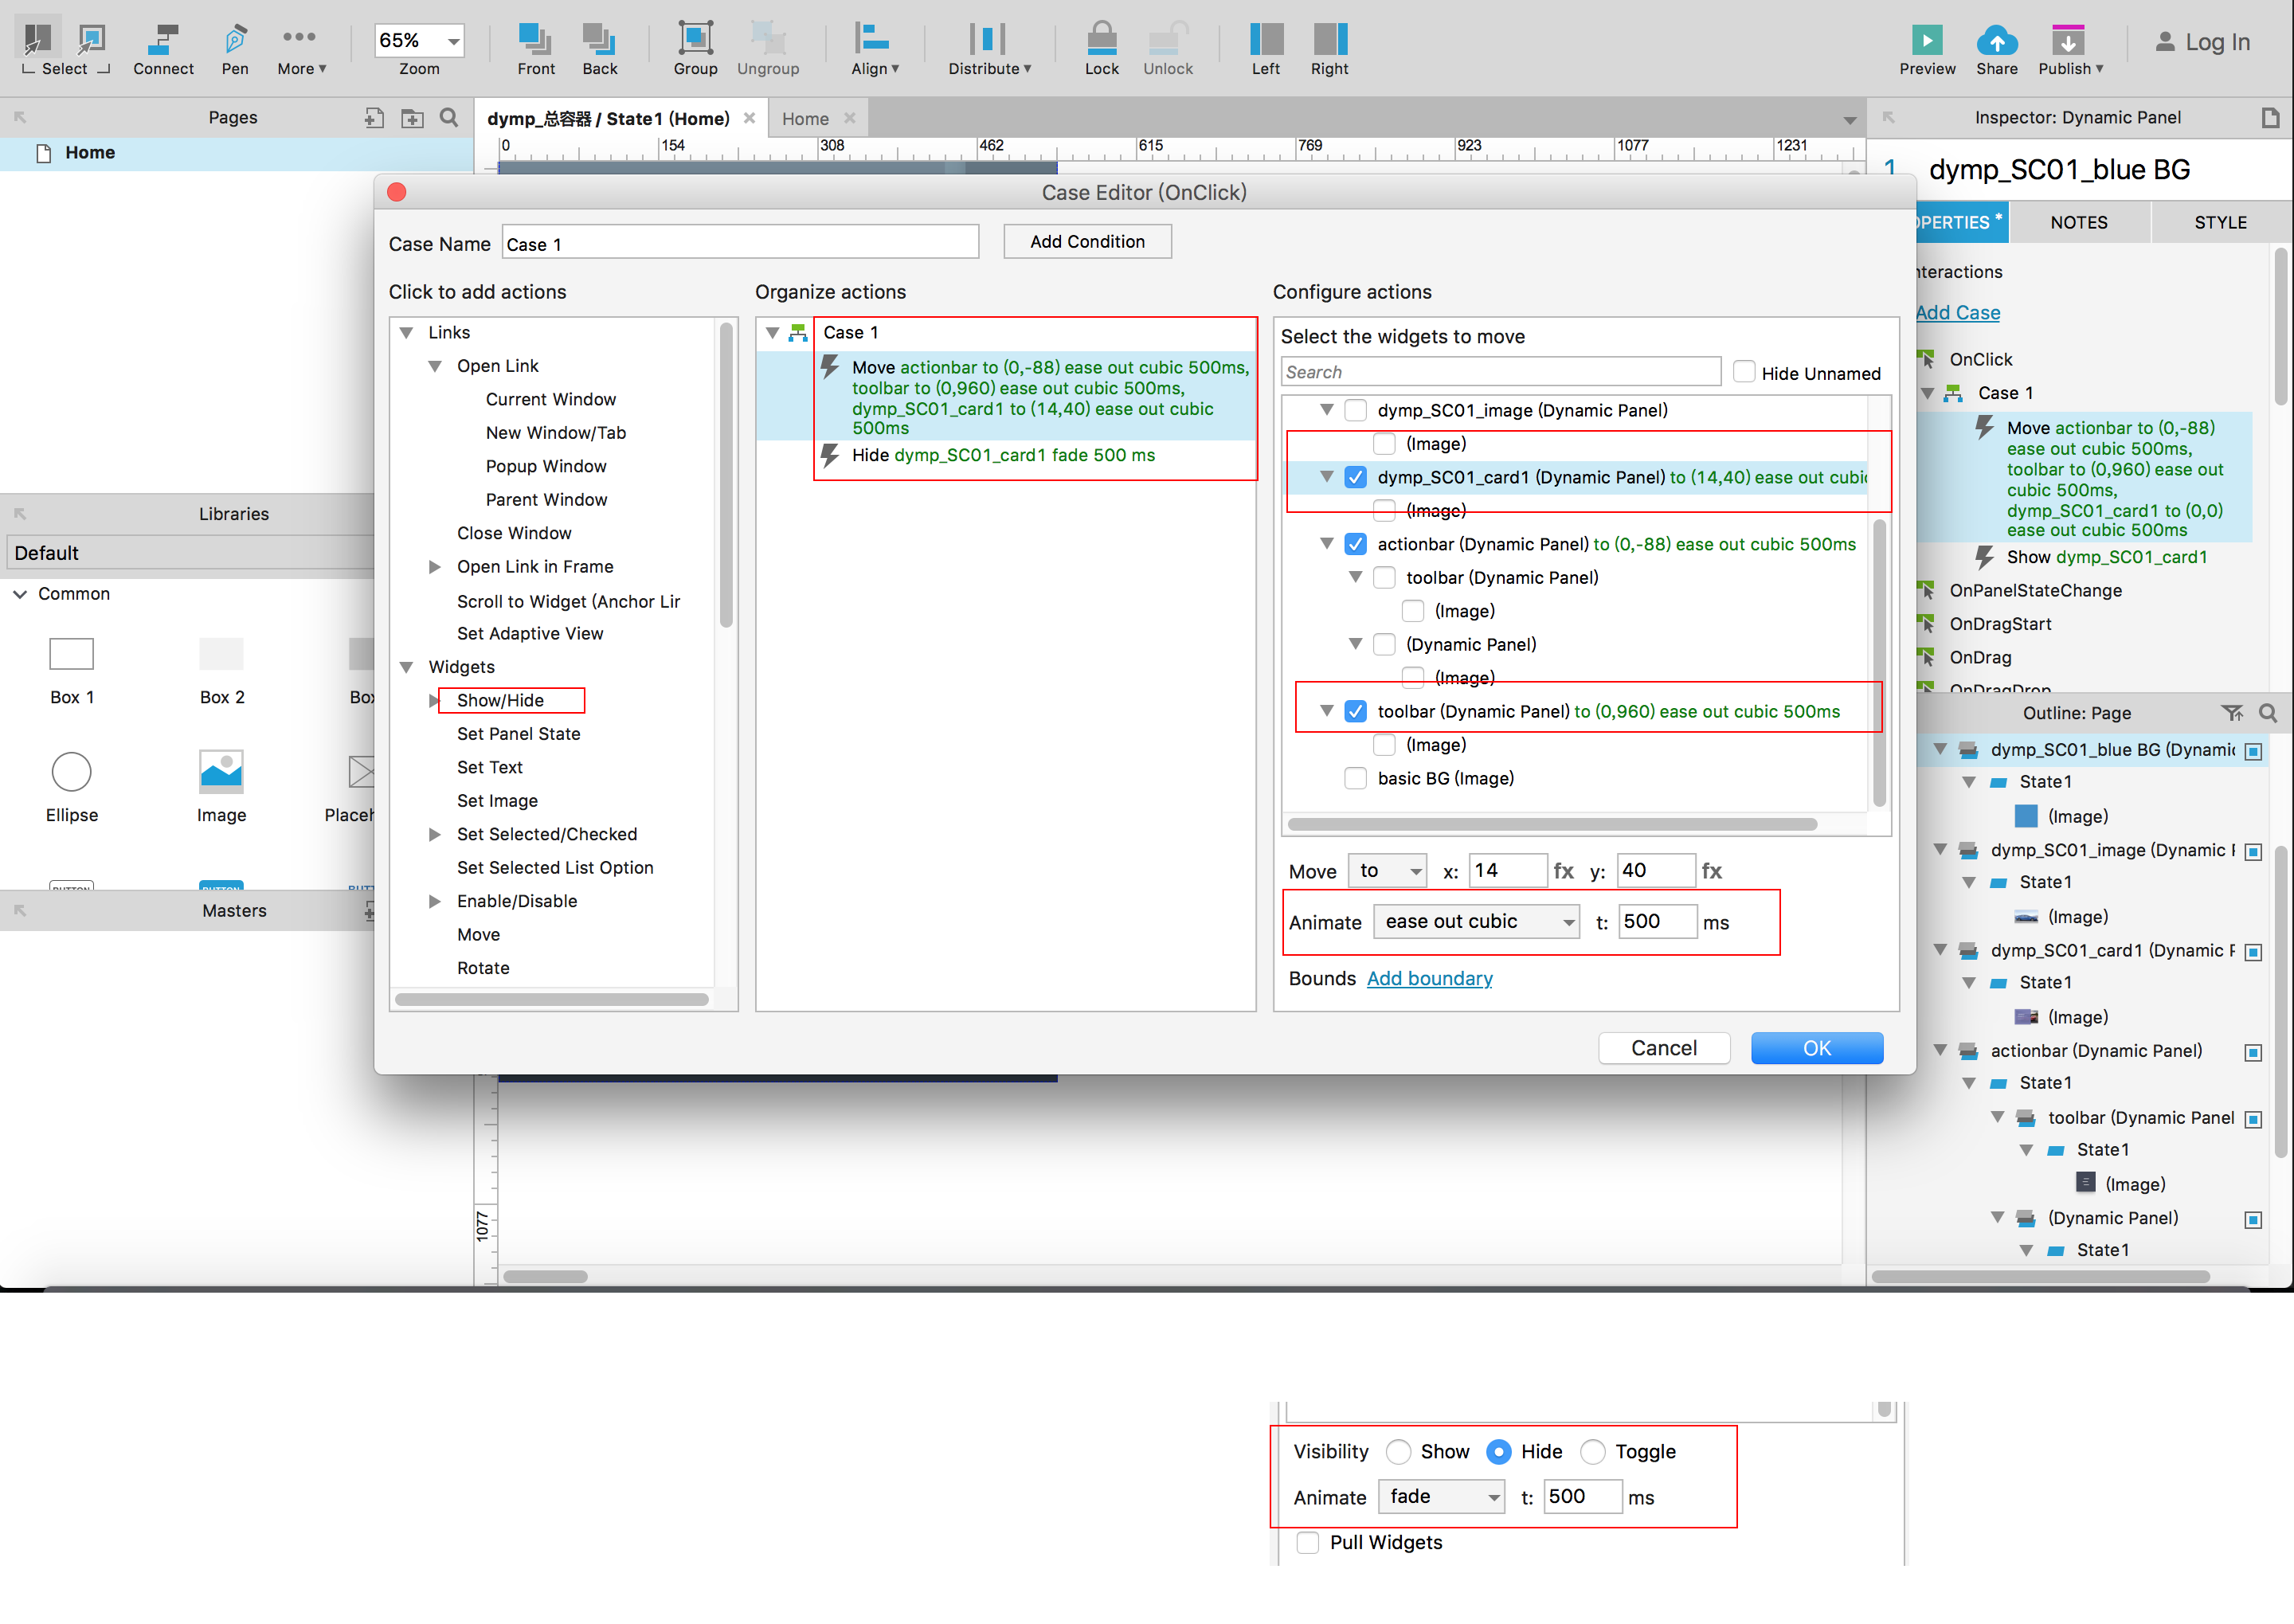Bring to Front icon in toolbar
This screenshot has height=1624, width=2294.
coord(535,41)
